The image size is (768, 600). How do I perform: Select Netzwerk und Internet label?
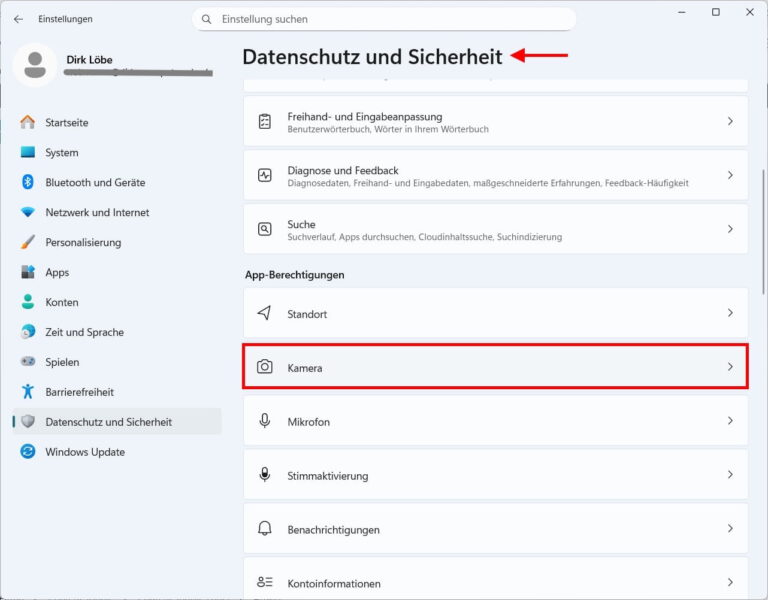[x=97, y=212]
